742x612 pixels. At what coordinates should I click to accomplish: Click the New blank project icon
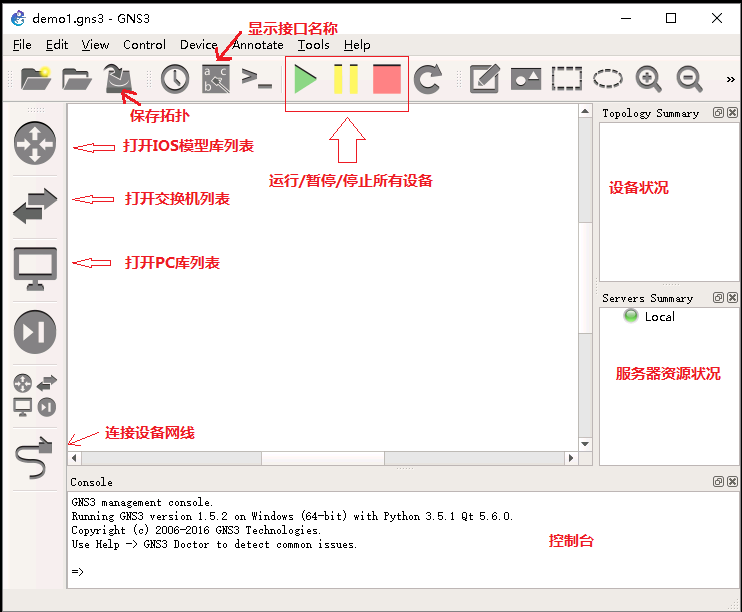36,78
